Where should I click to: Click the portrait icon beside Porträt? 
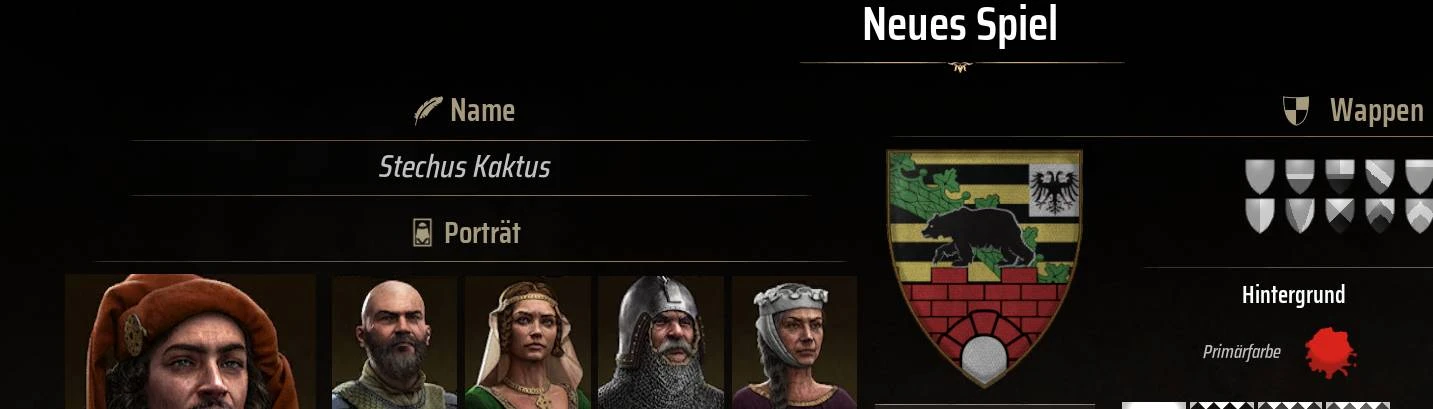coord(422,233)
